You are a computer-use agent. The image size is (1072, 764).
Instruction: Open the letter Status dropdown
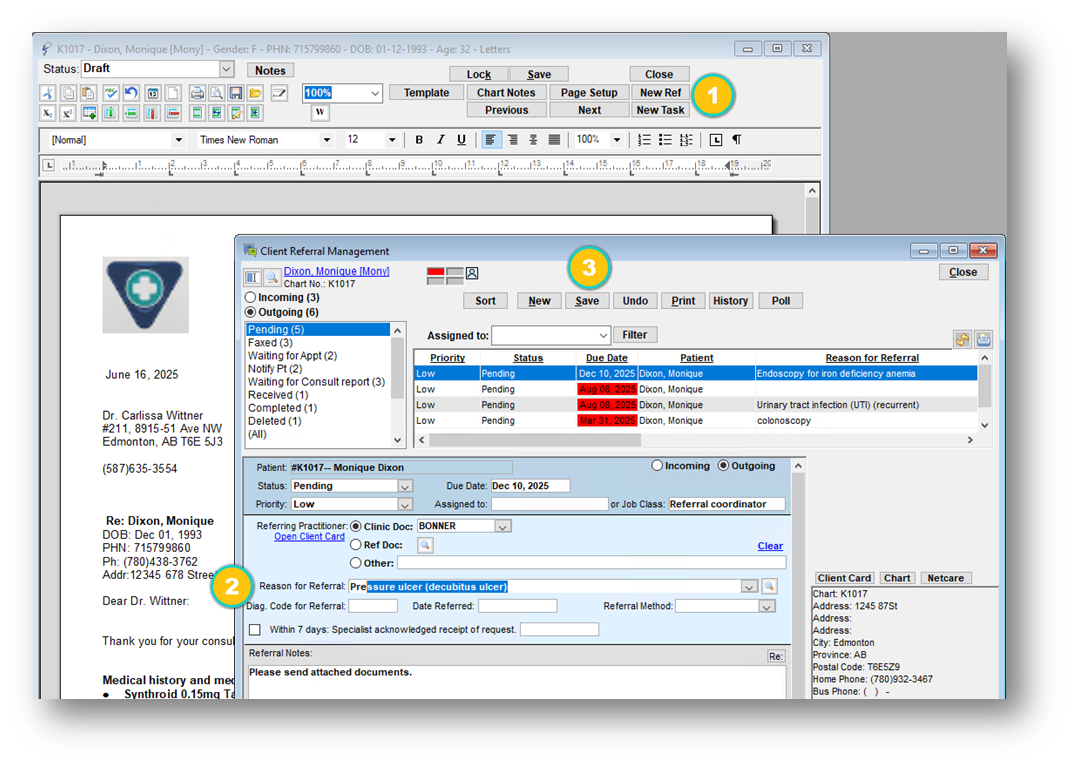pos(226,69)
